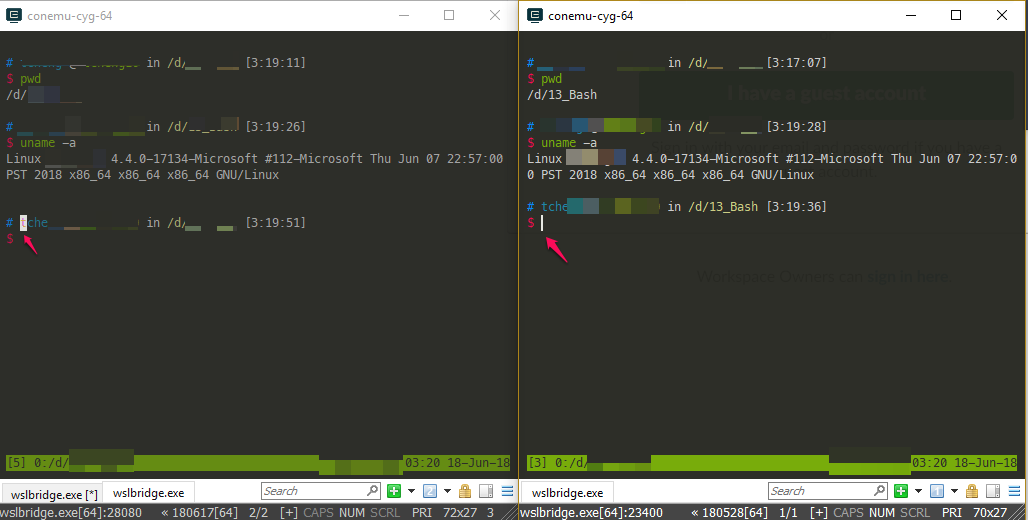
Task: Click the pwd command in left terminal
Action: pyautogui.click(x=30, y=79)
